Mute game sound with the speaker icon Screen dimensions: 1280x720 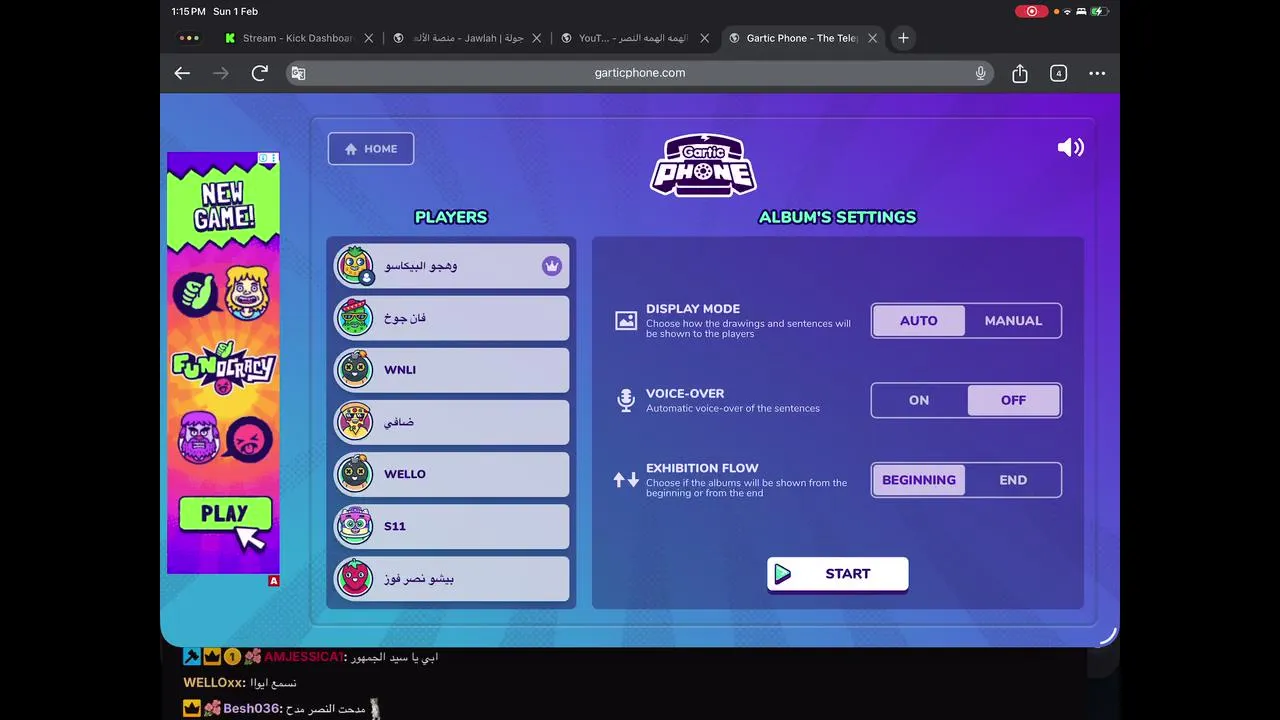click(1070, 148)
